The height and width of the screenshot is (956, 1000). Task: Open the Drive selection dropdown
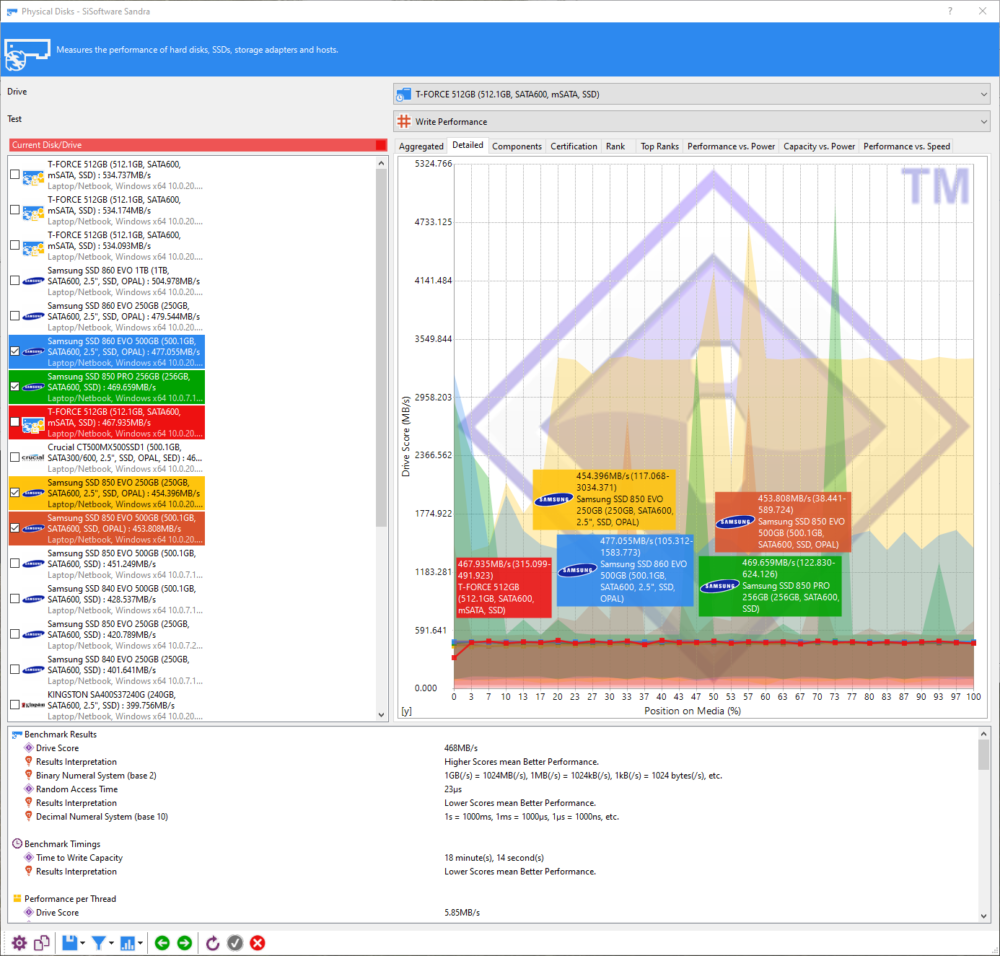[x=693, y=94]
